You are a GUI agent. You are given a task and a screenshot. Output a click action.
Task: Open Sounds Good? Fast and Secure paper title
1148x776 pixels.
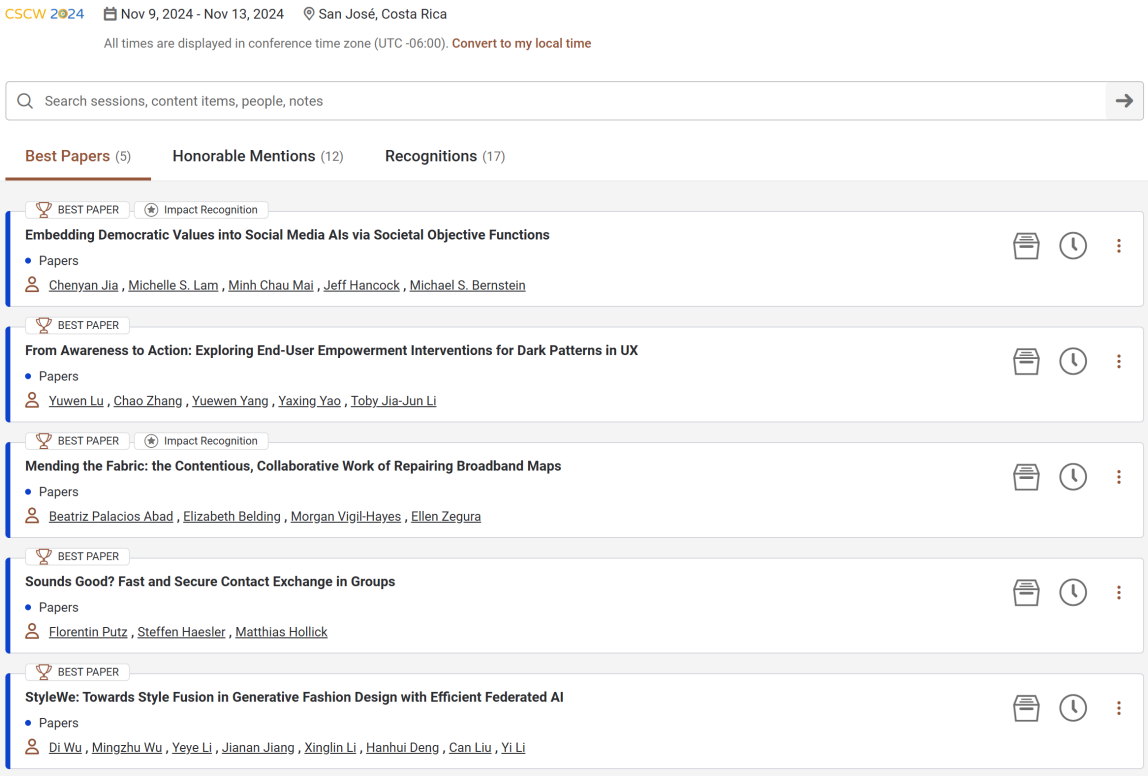[x=210, y=581]
